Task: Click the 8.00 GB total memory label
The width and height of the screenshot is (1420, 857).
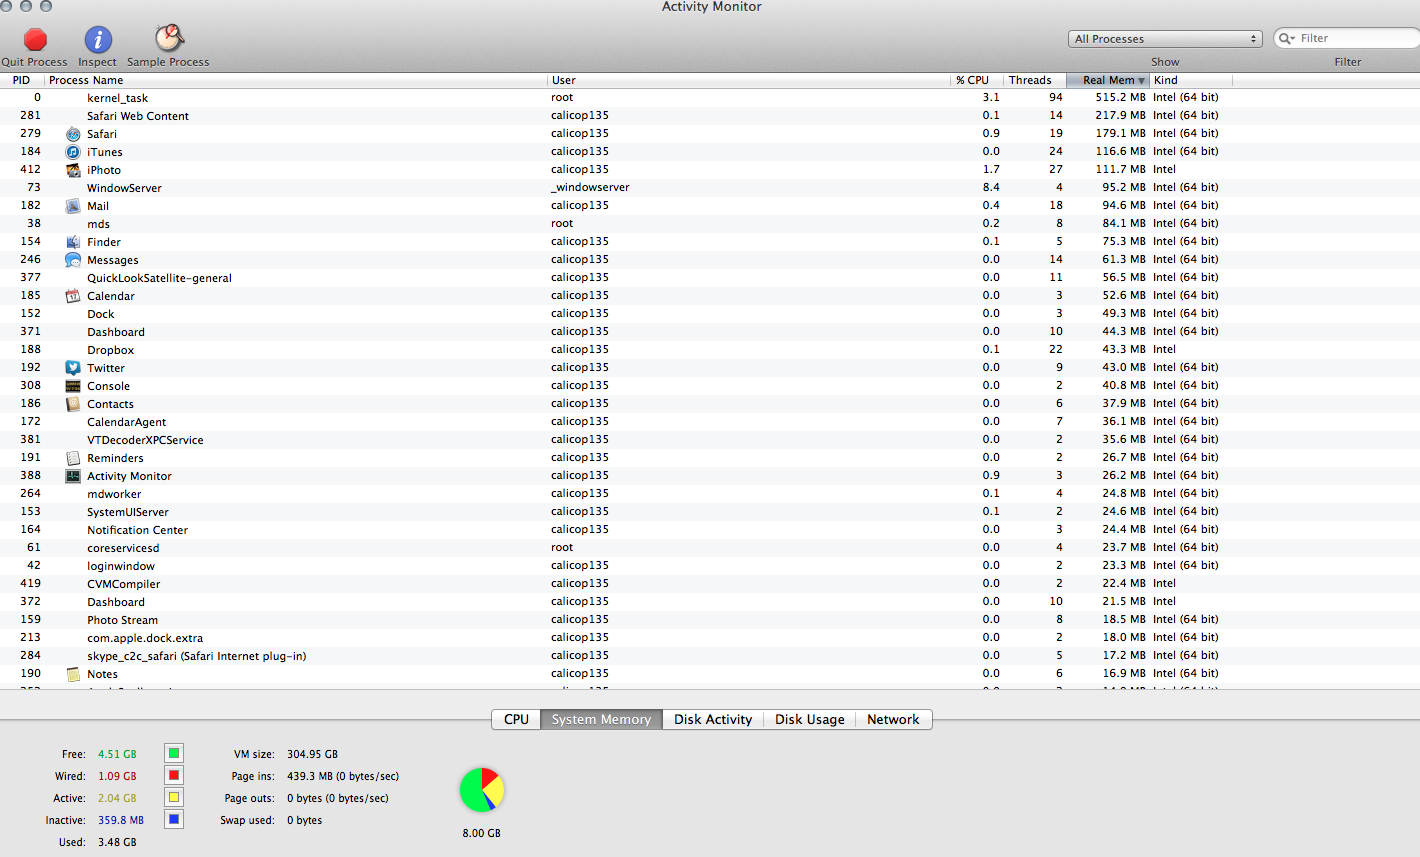Action: coord(482,833)
